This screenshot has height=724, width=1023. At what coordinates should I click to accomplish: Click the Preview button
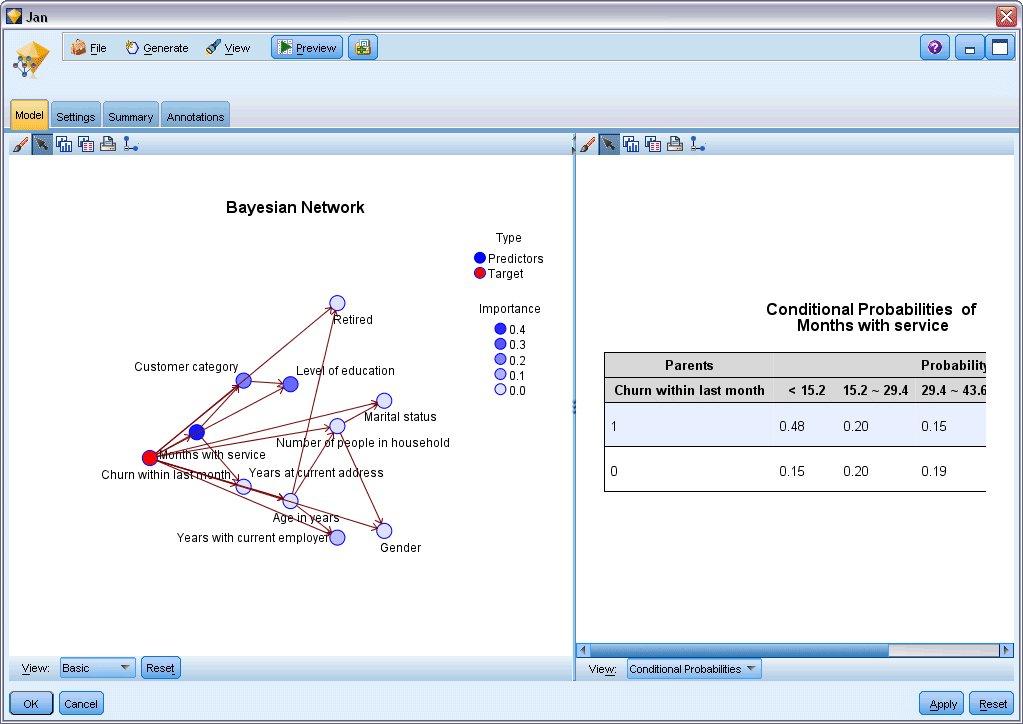tap(307, 48)
